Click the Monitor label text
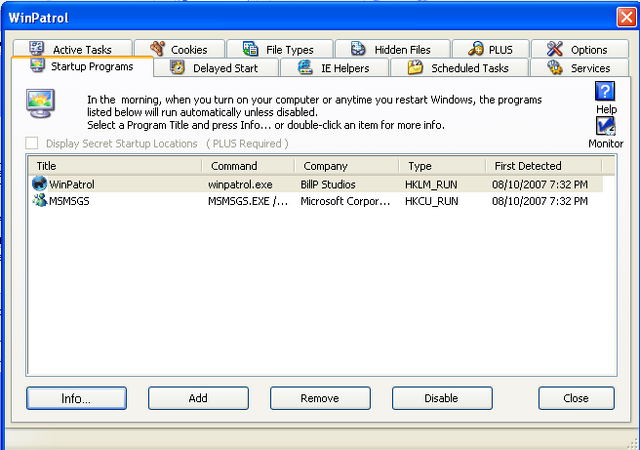 pos(606,144)
